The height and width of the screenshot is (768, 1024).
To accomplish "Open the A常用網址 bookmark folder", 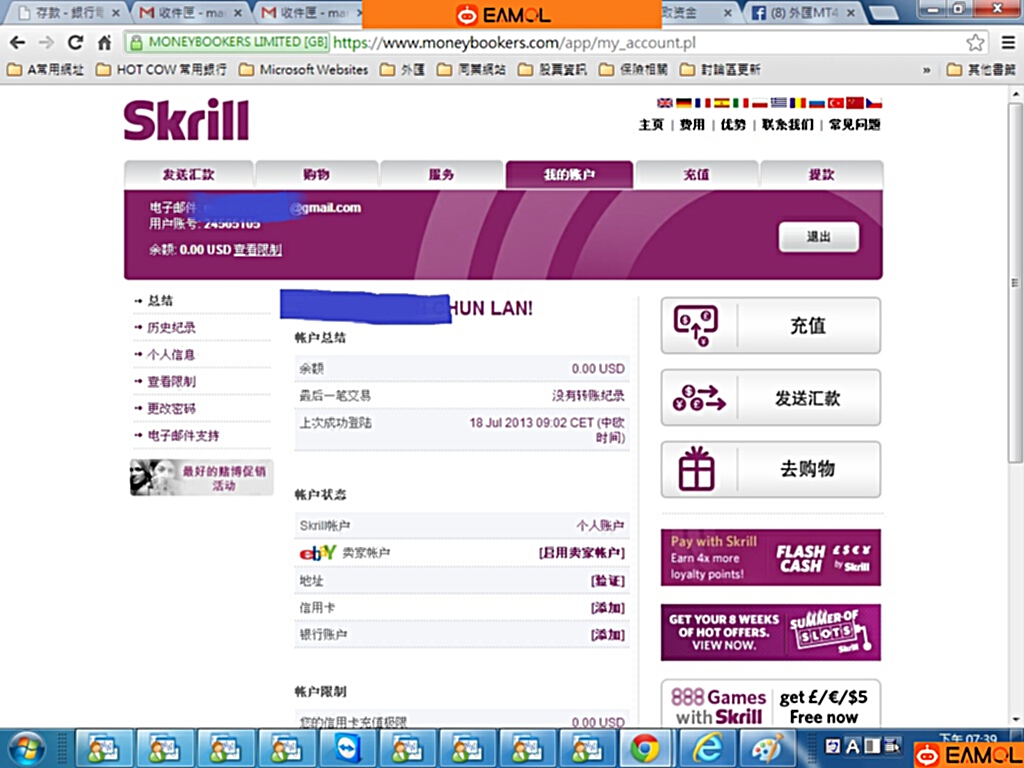I will (46, 69).
